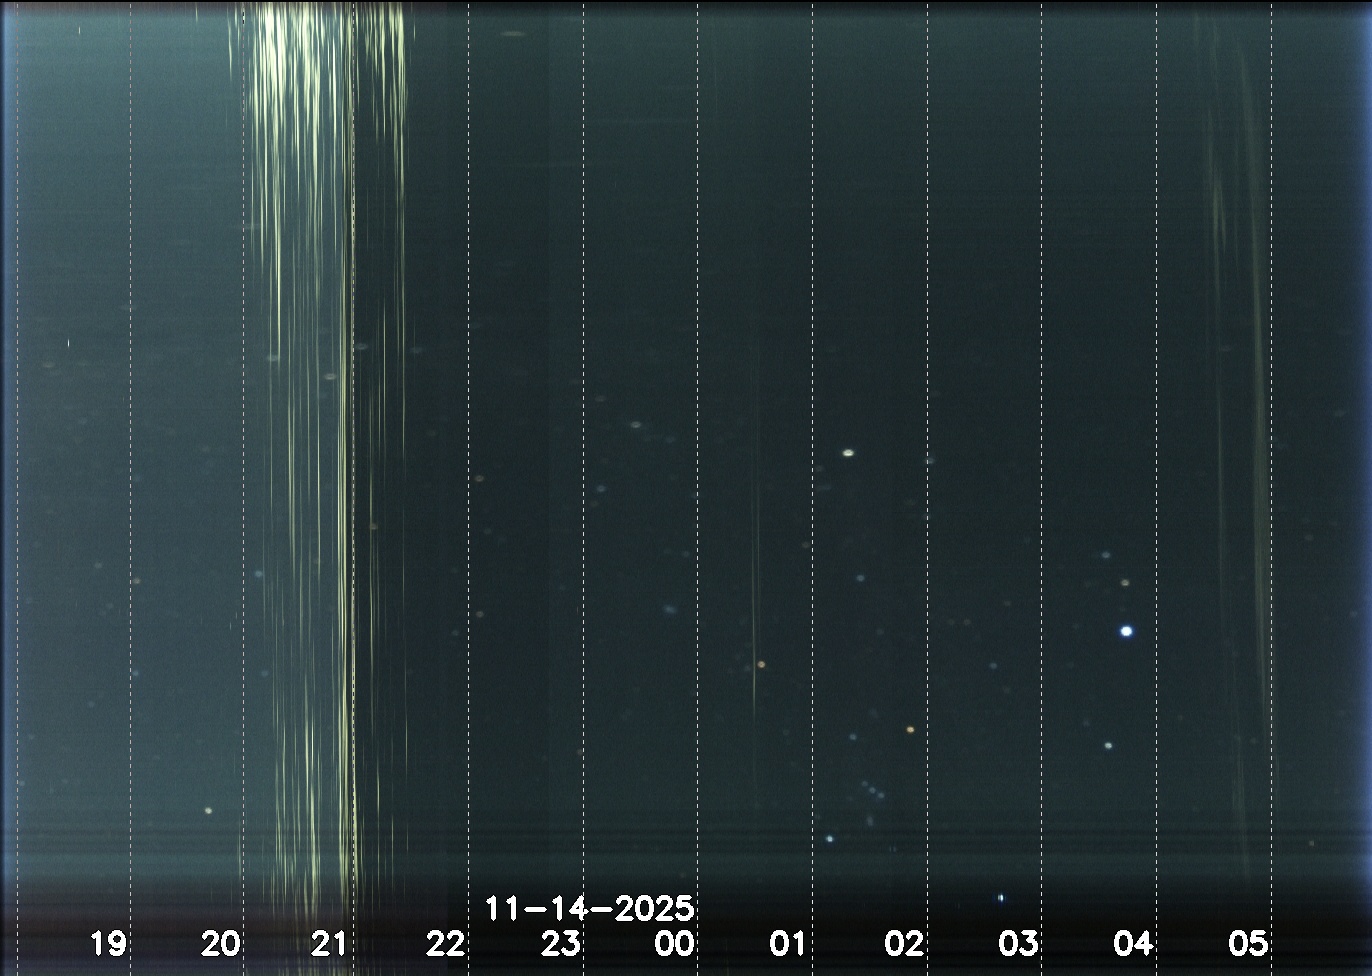Click the 02 hour time label
The image size is (1372, 976).
point(903,943)
